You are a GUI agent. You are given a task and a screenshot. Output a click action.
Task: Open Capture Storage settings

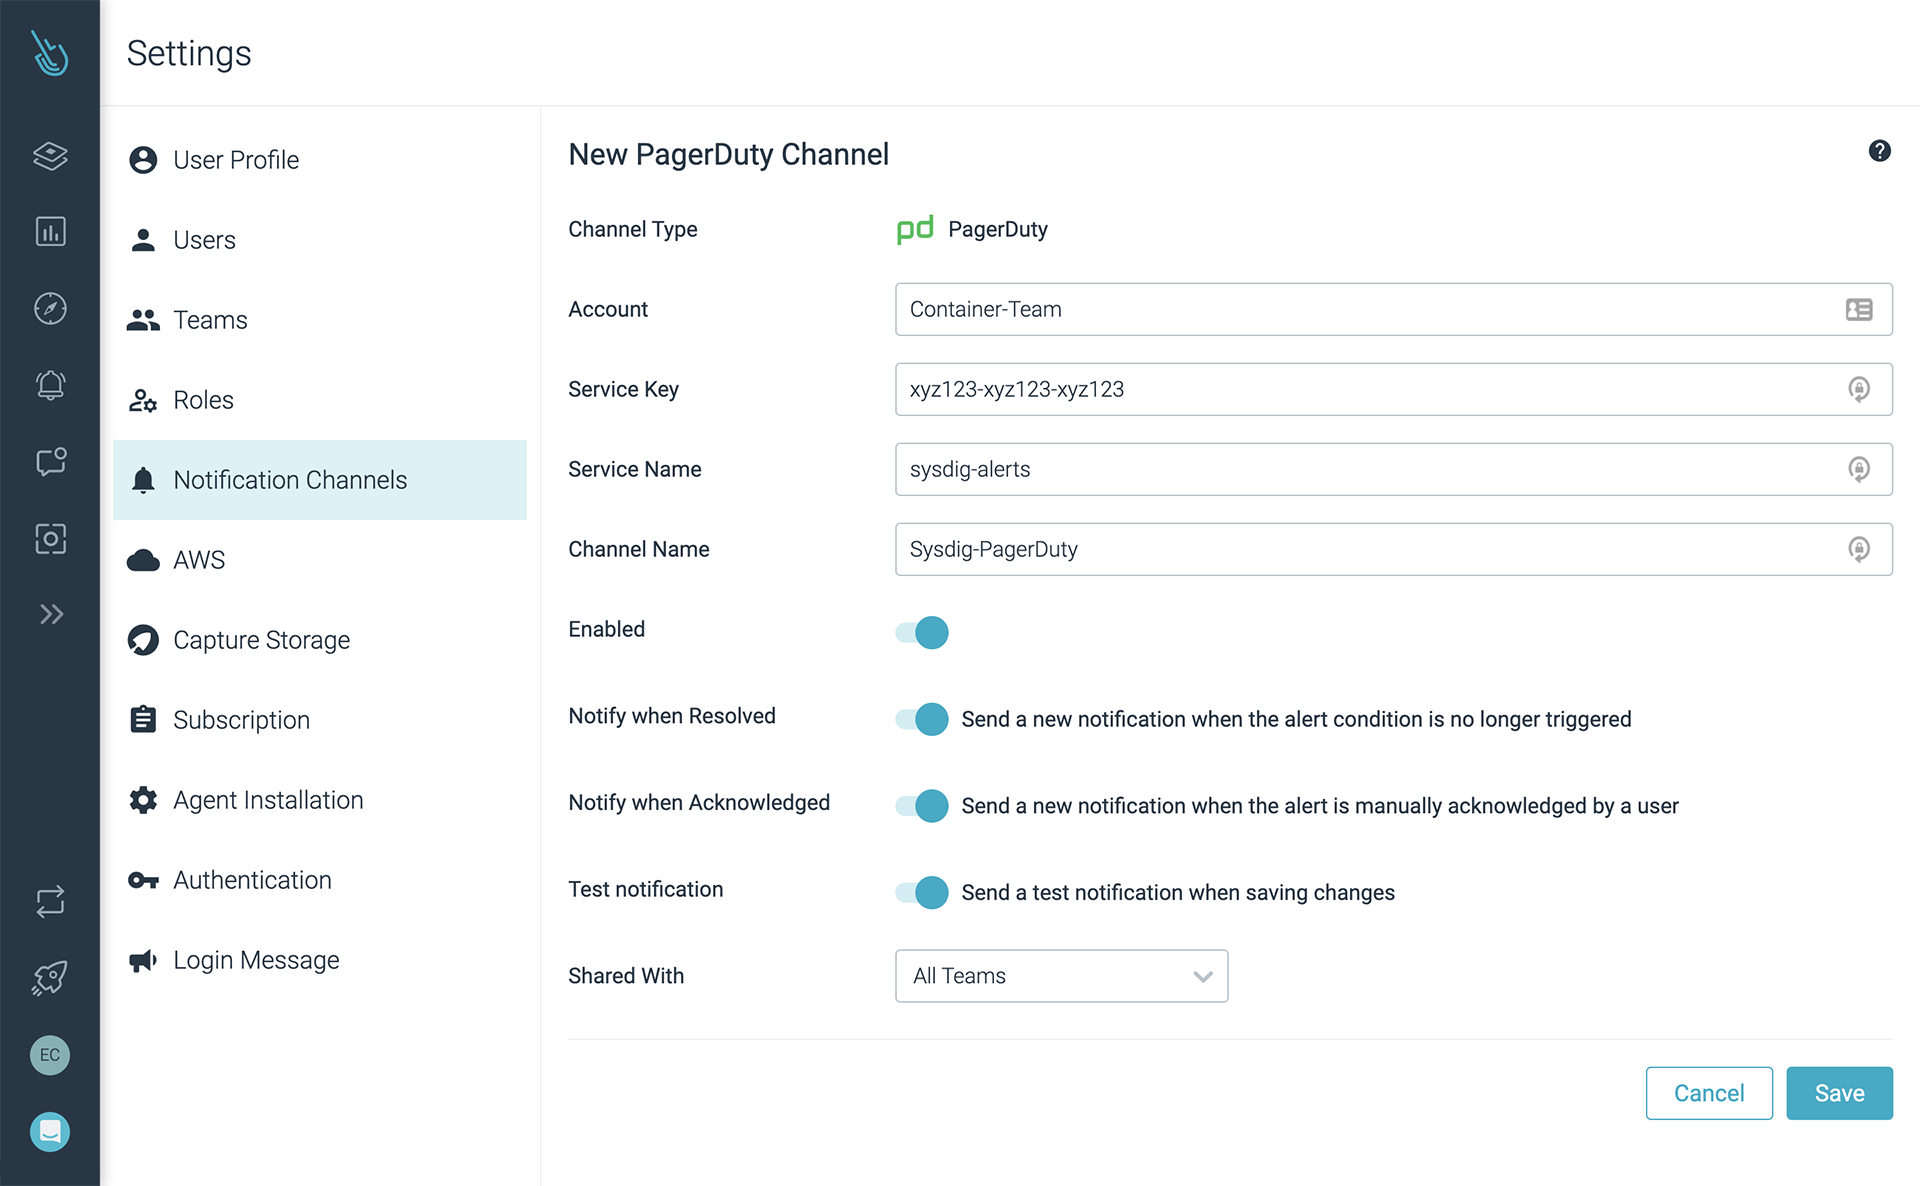pyautogui.click(x=320, y=640)
